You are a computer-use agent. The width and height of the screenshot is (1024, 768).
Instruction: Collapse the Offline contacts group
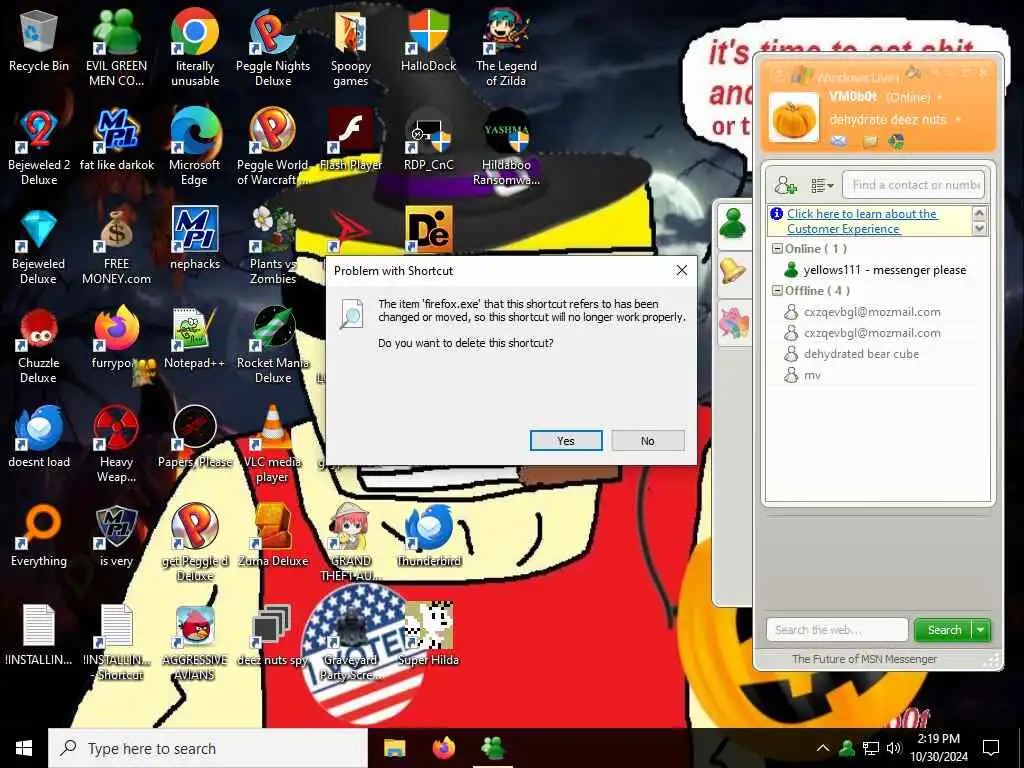pos(777,291)
